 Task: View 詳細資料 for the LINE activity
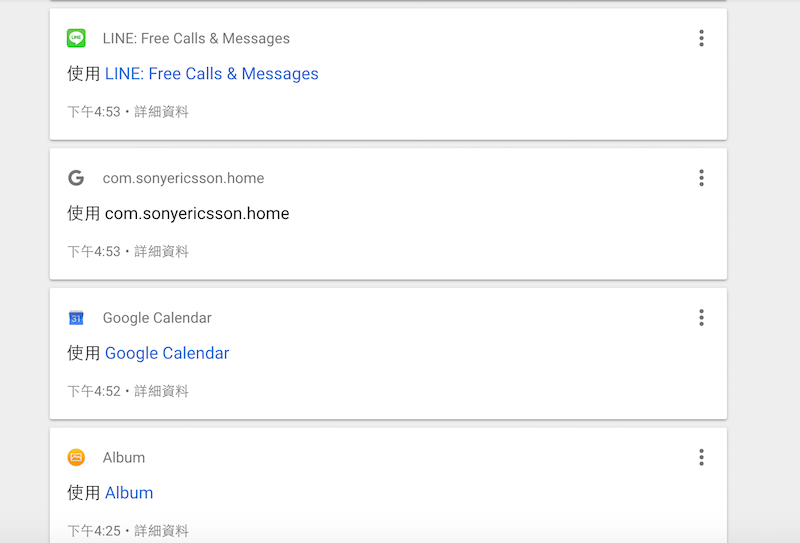point(161,112)
